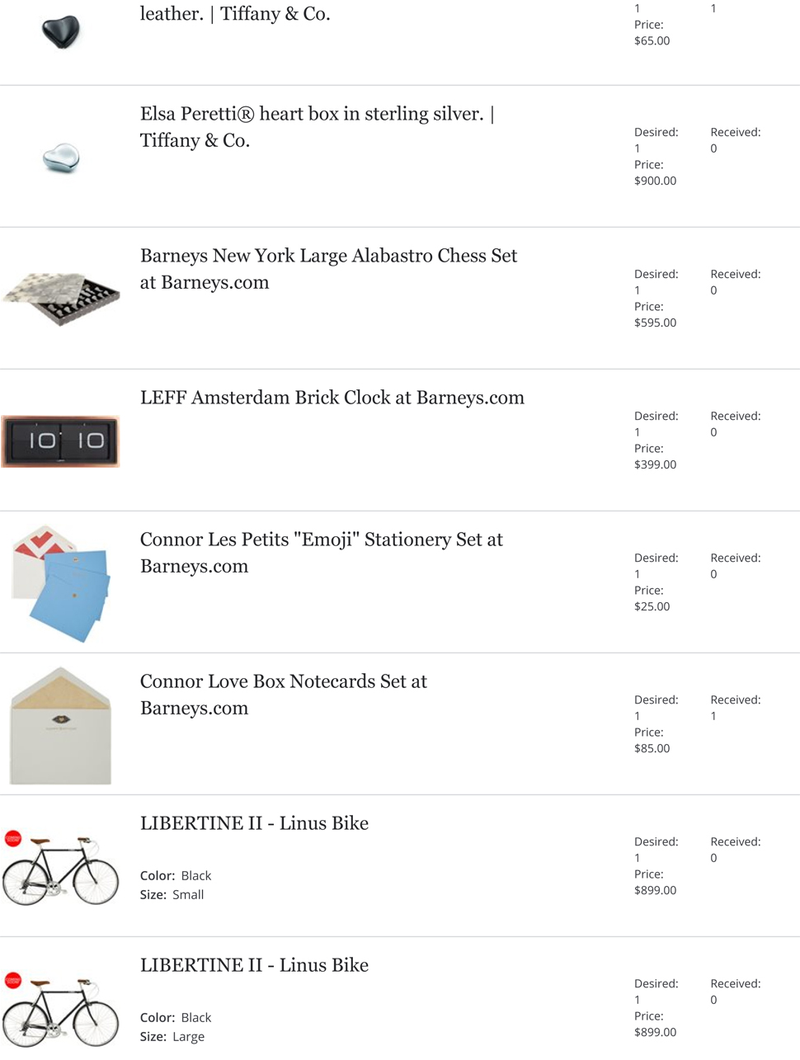Click the LEFF Brick Clock picture
This screenshot has height=1060, width=800.
pyautogui.click(x=61, y=441)
